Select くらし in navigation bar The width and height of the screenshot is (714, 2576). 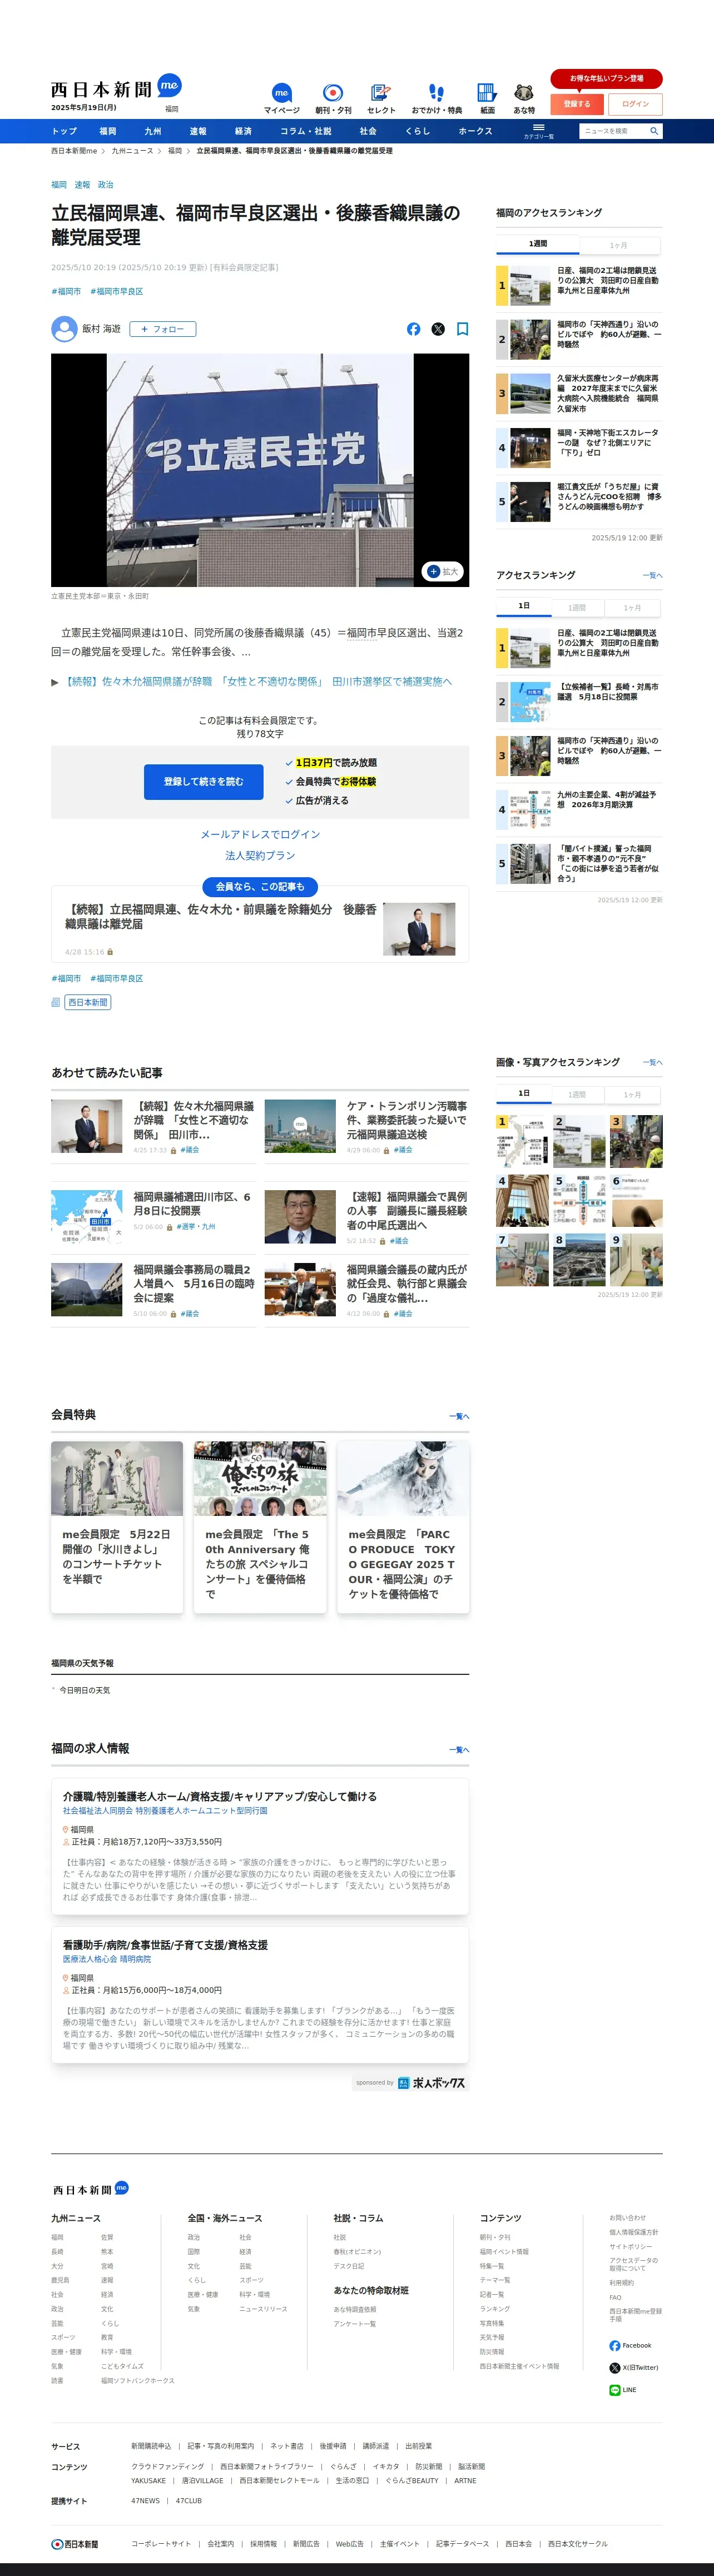417,131
